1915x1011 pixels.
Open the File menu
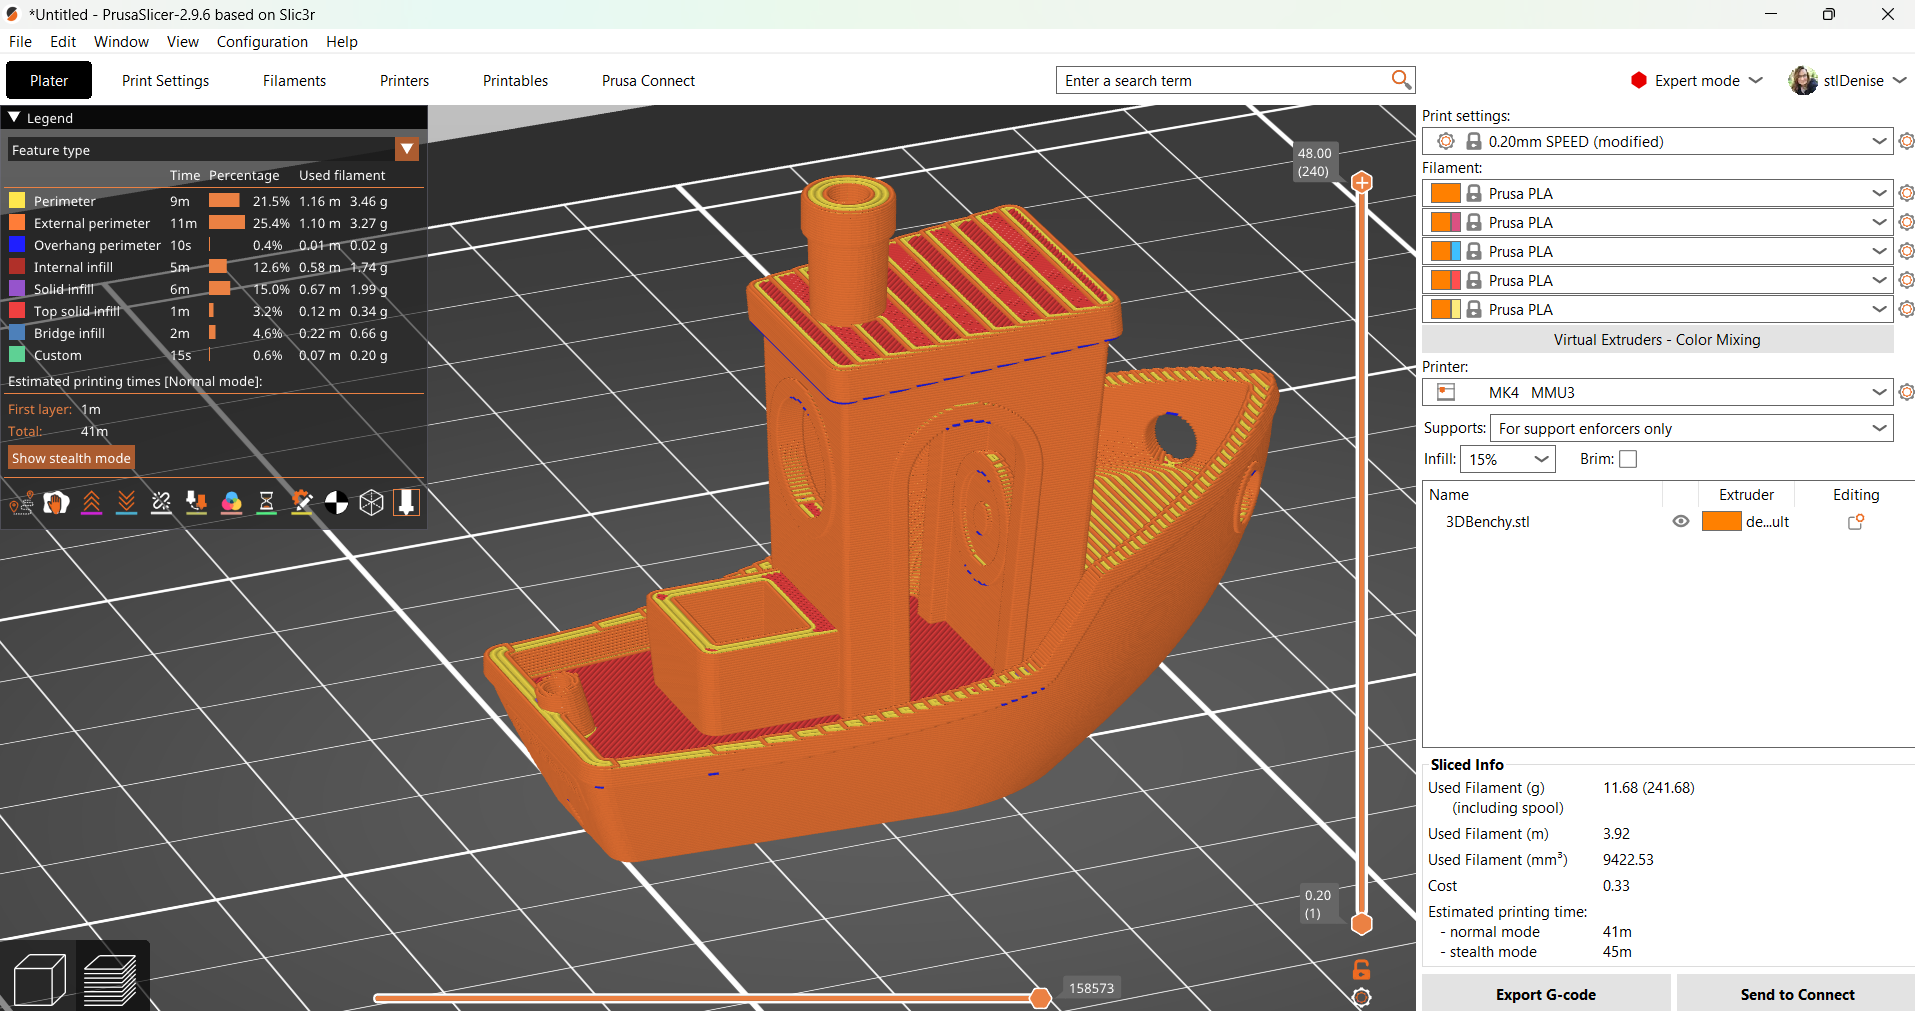click(20, 41)
